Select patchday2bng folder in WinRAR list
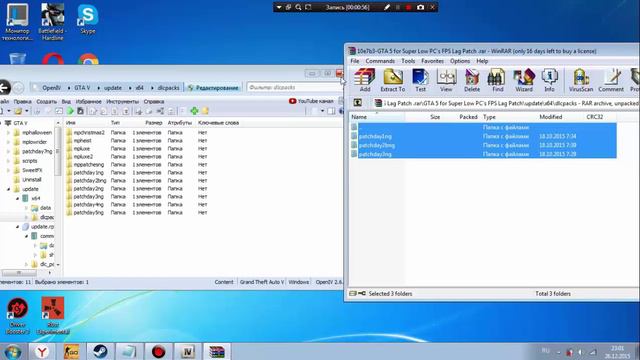 484,145
